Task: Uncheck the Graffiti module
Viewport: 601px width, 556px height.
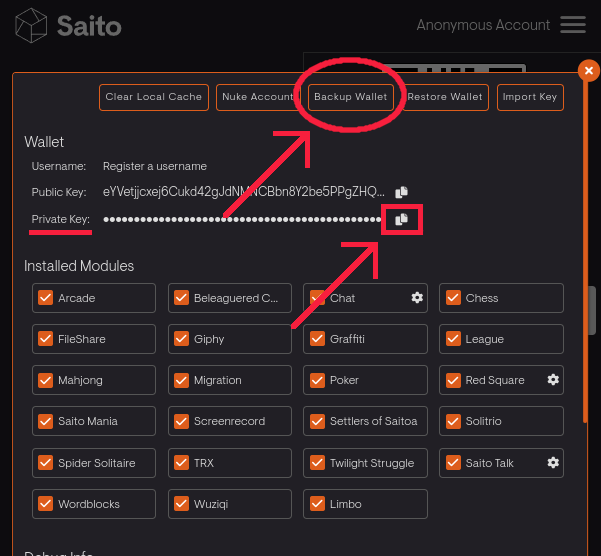Action: pos(317,339)
